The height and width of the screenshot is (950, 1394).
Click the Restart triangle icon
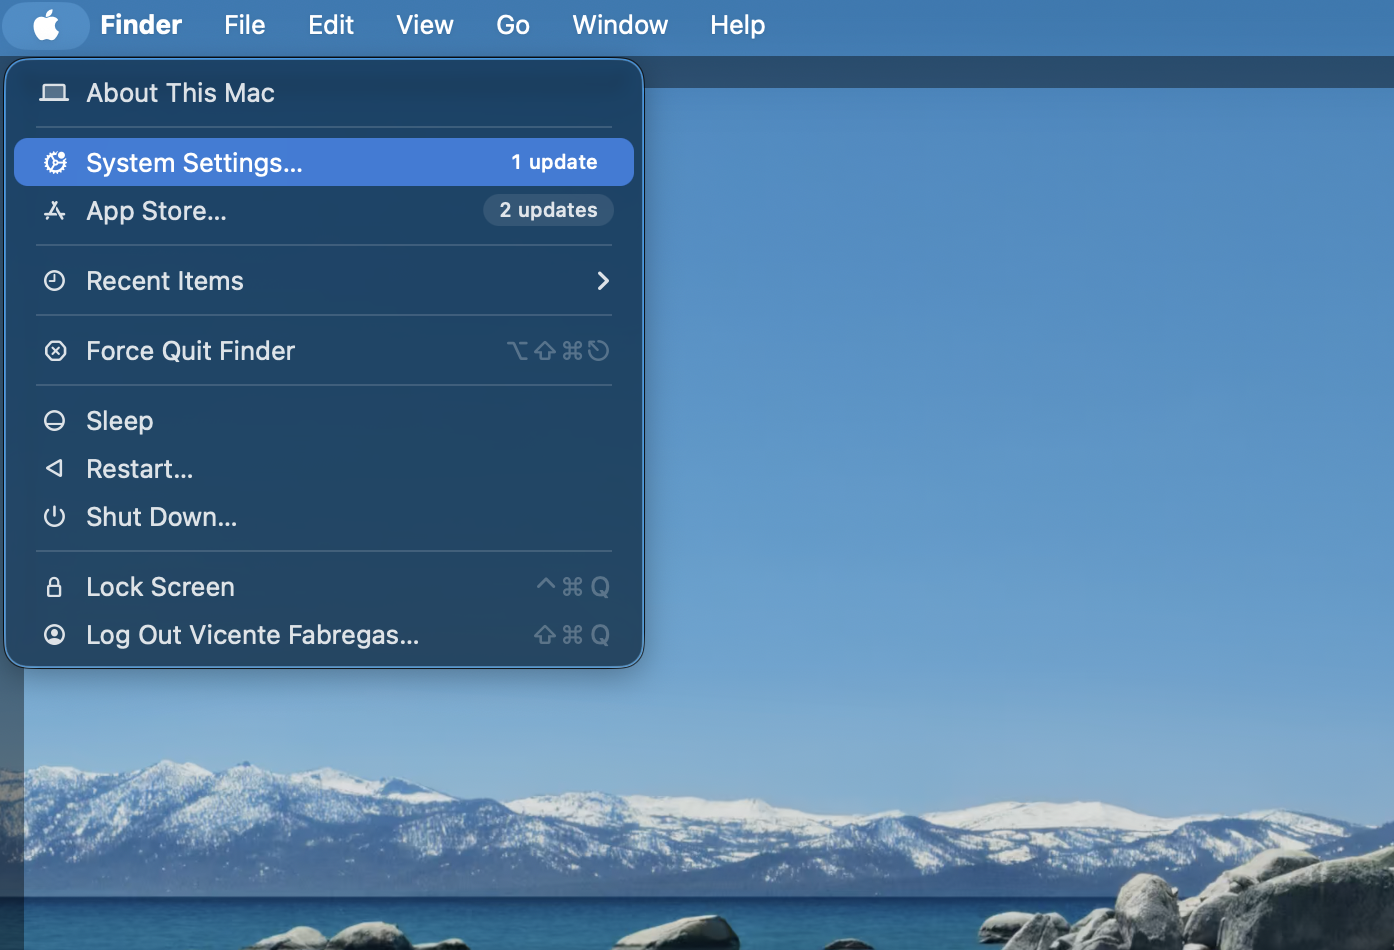(x=55, y=468)
